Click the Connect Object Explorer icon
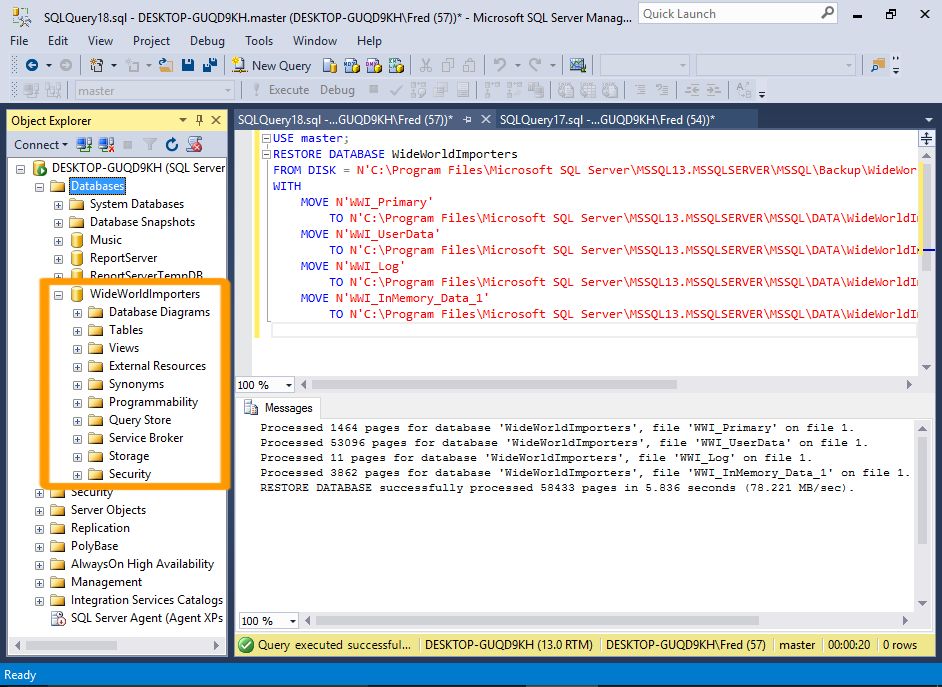This screenshot has height=687, width=942. (84, 144)
